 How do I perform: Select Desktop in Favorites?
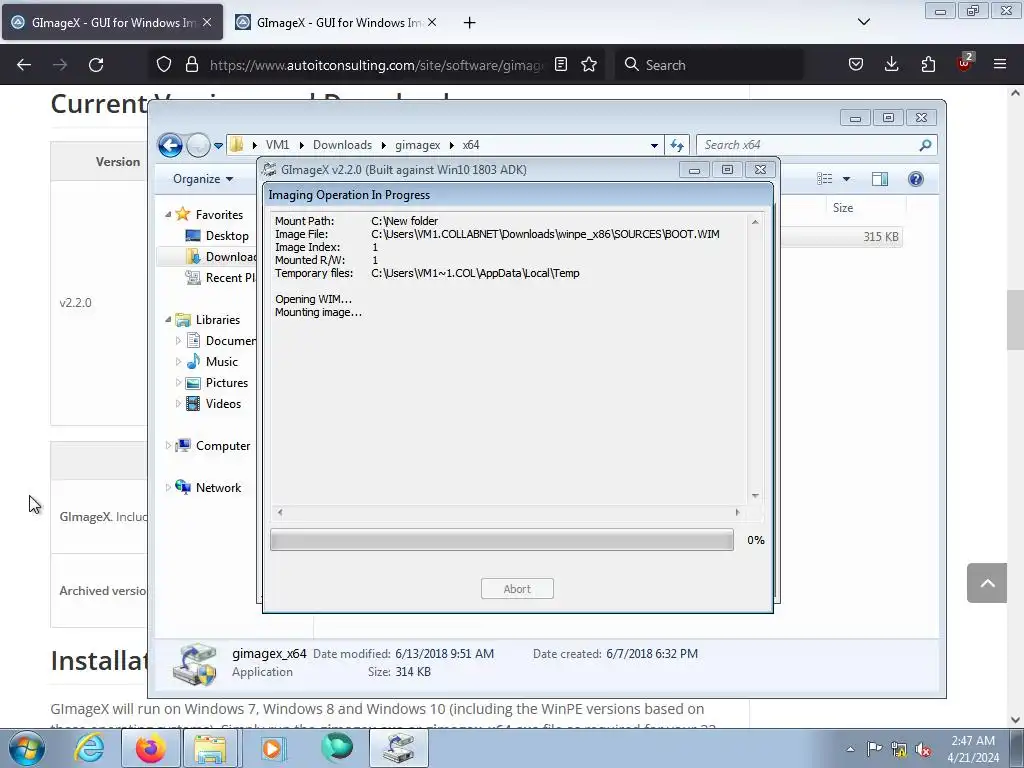click(x=217, y=236)
